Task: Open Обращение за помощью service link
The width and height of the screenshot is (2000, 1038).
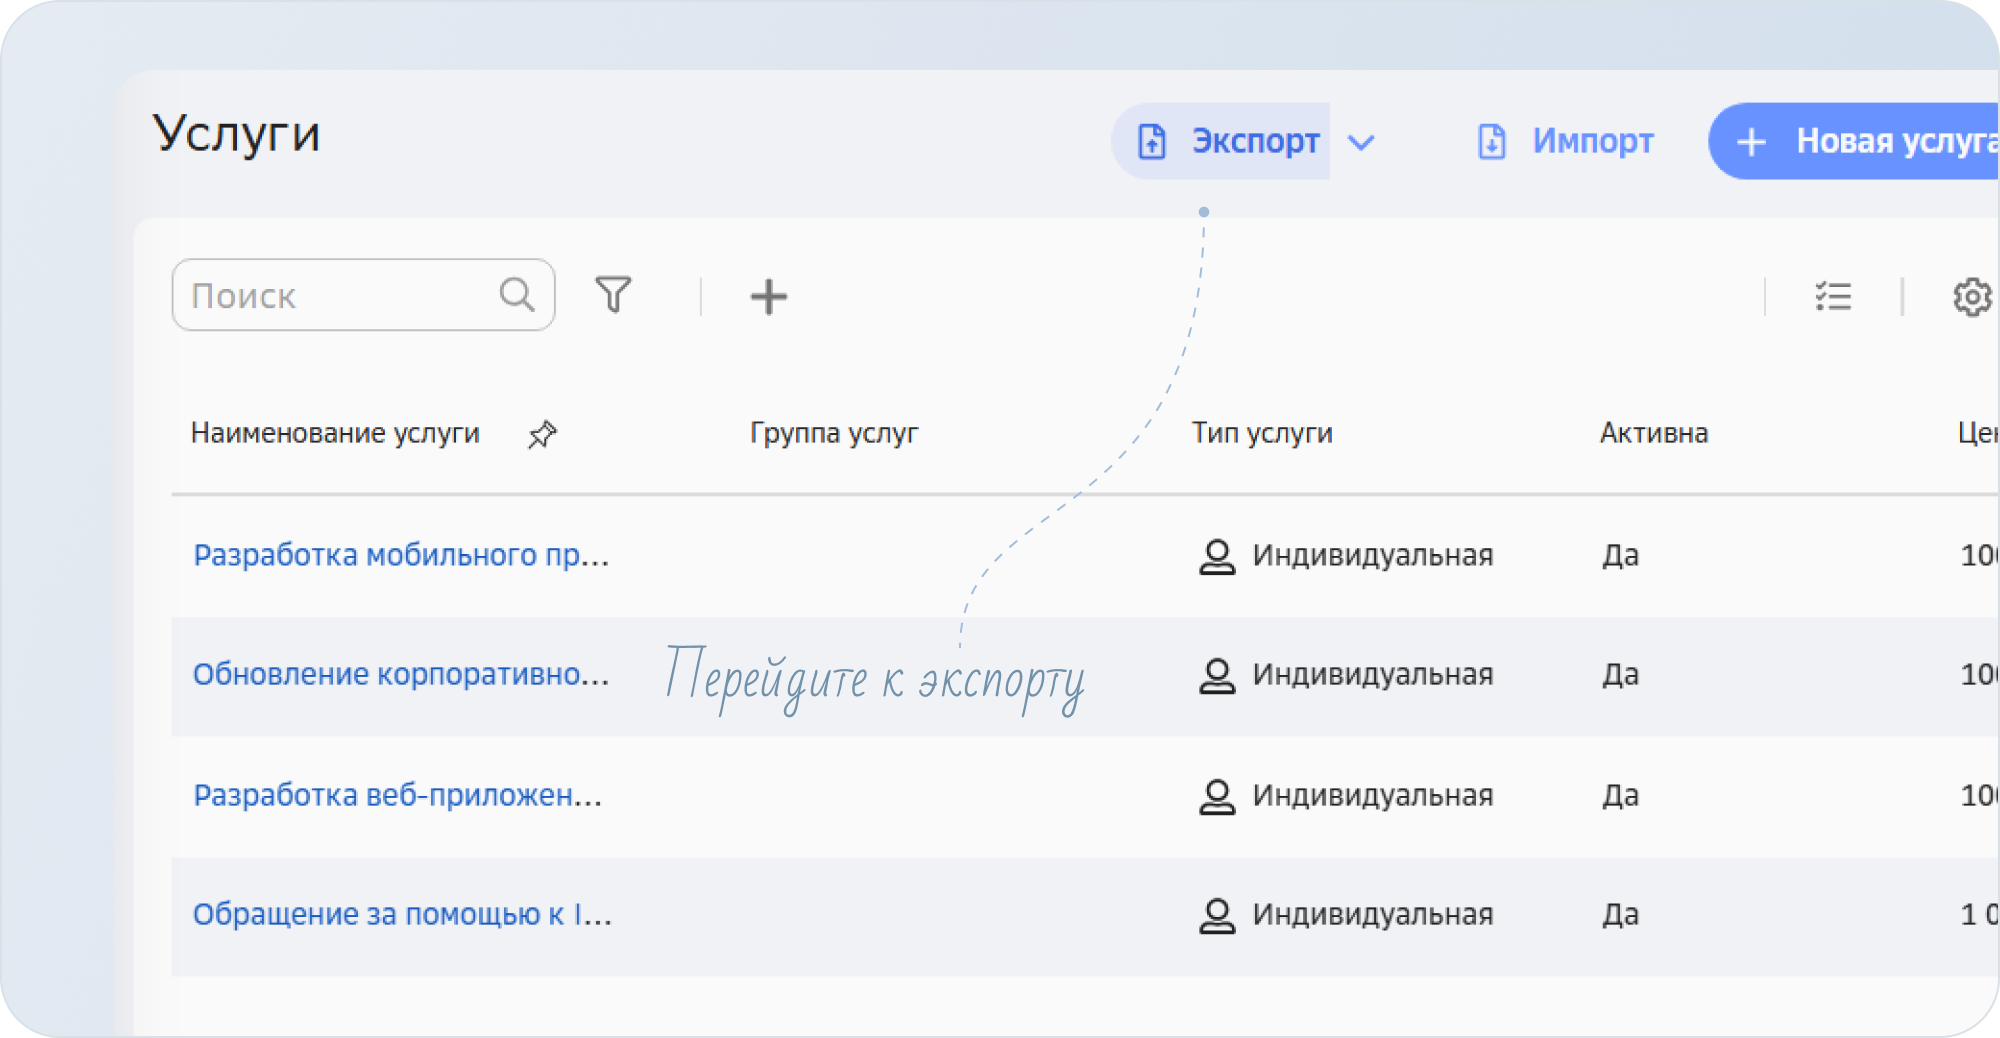Action: (x=402, y=915)
